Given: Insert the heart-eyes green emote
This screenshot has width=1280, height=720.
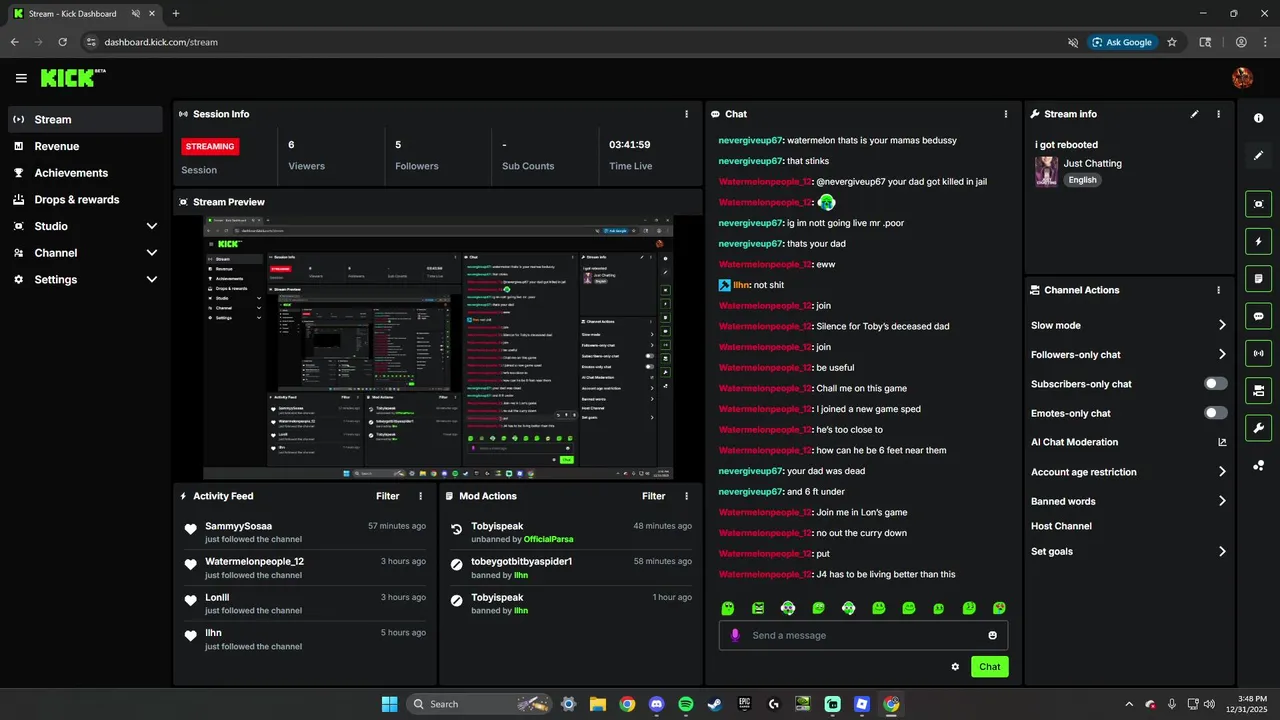Looking at the screenshot, I should pyautogui.click(x=998, y=608).
